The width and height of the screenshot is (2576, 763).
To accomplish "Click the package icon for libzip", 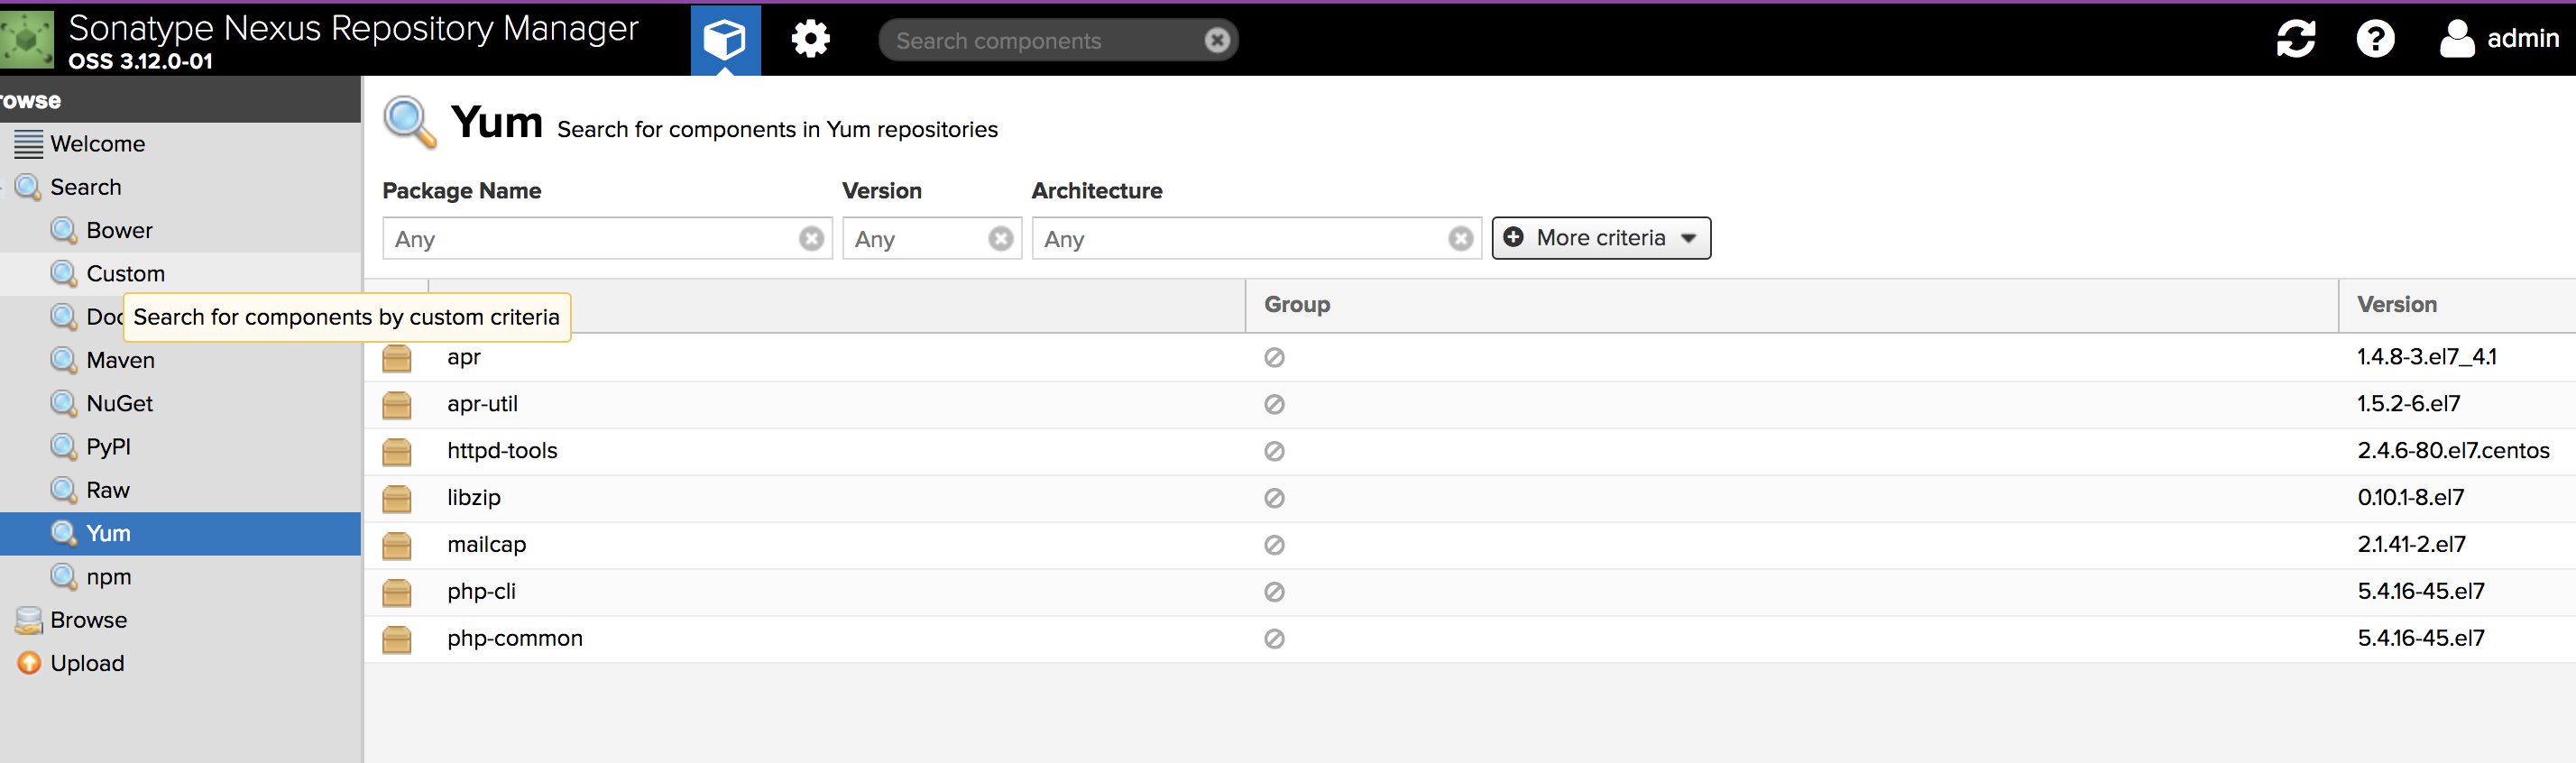I will (x=397, y=498).
